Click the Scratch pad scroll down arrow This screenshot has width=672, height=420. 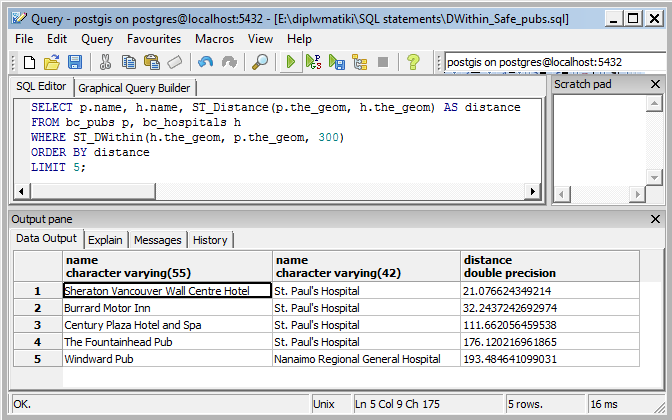click(x=654, y=177)
